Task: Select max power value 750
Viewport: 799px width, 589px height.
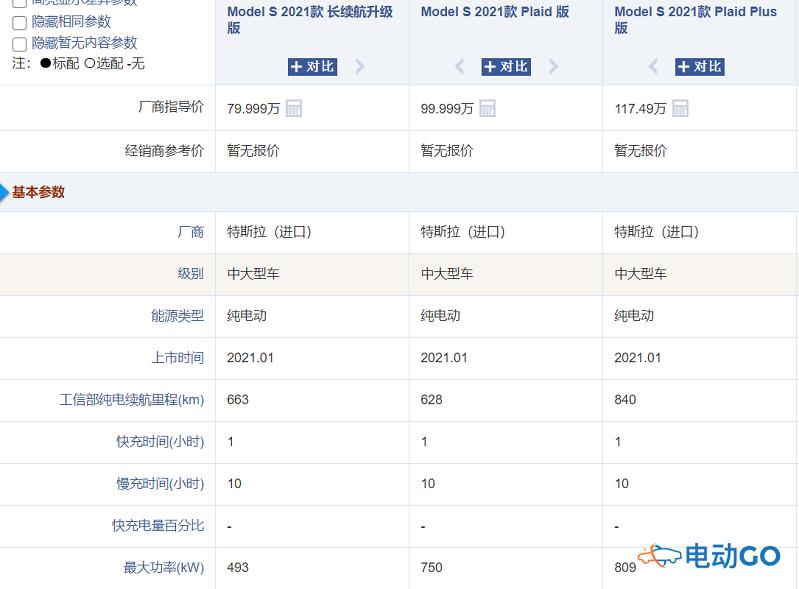Action: click(x=431, y=567)
